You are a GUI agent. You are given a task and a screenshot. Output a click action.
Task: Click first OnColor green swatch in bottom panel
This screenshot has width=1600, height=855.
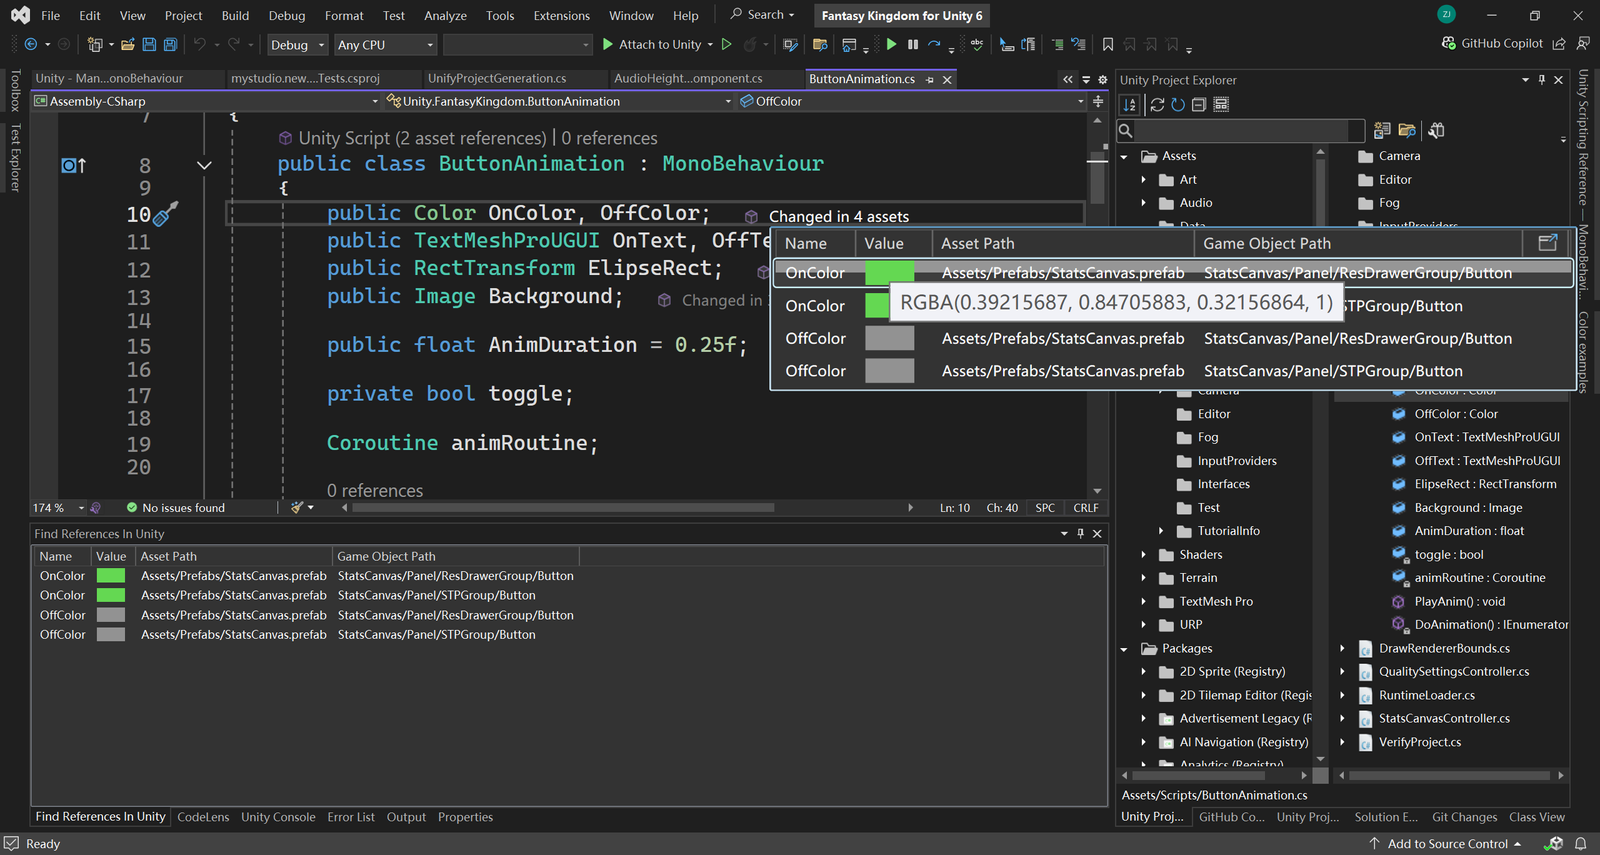(110, 576)
